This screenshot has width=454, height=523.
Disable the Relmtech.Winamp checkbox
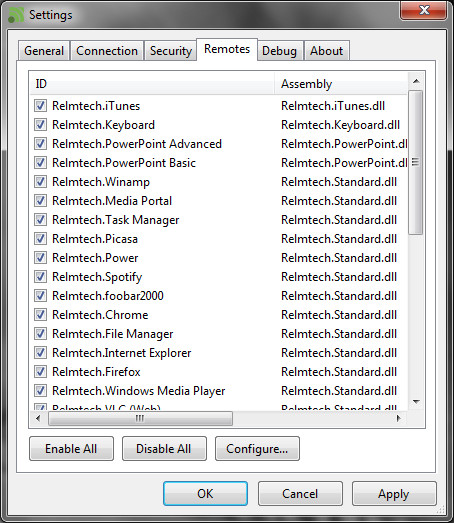pyautogui.click(x=40, y=182)
